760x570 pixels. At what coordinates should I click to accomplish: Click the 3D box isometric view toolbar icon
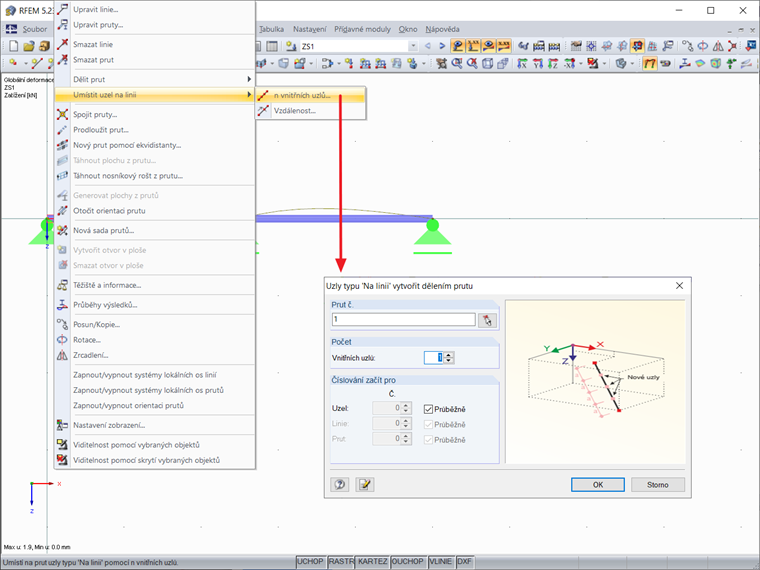[x=488, y=63]
